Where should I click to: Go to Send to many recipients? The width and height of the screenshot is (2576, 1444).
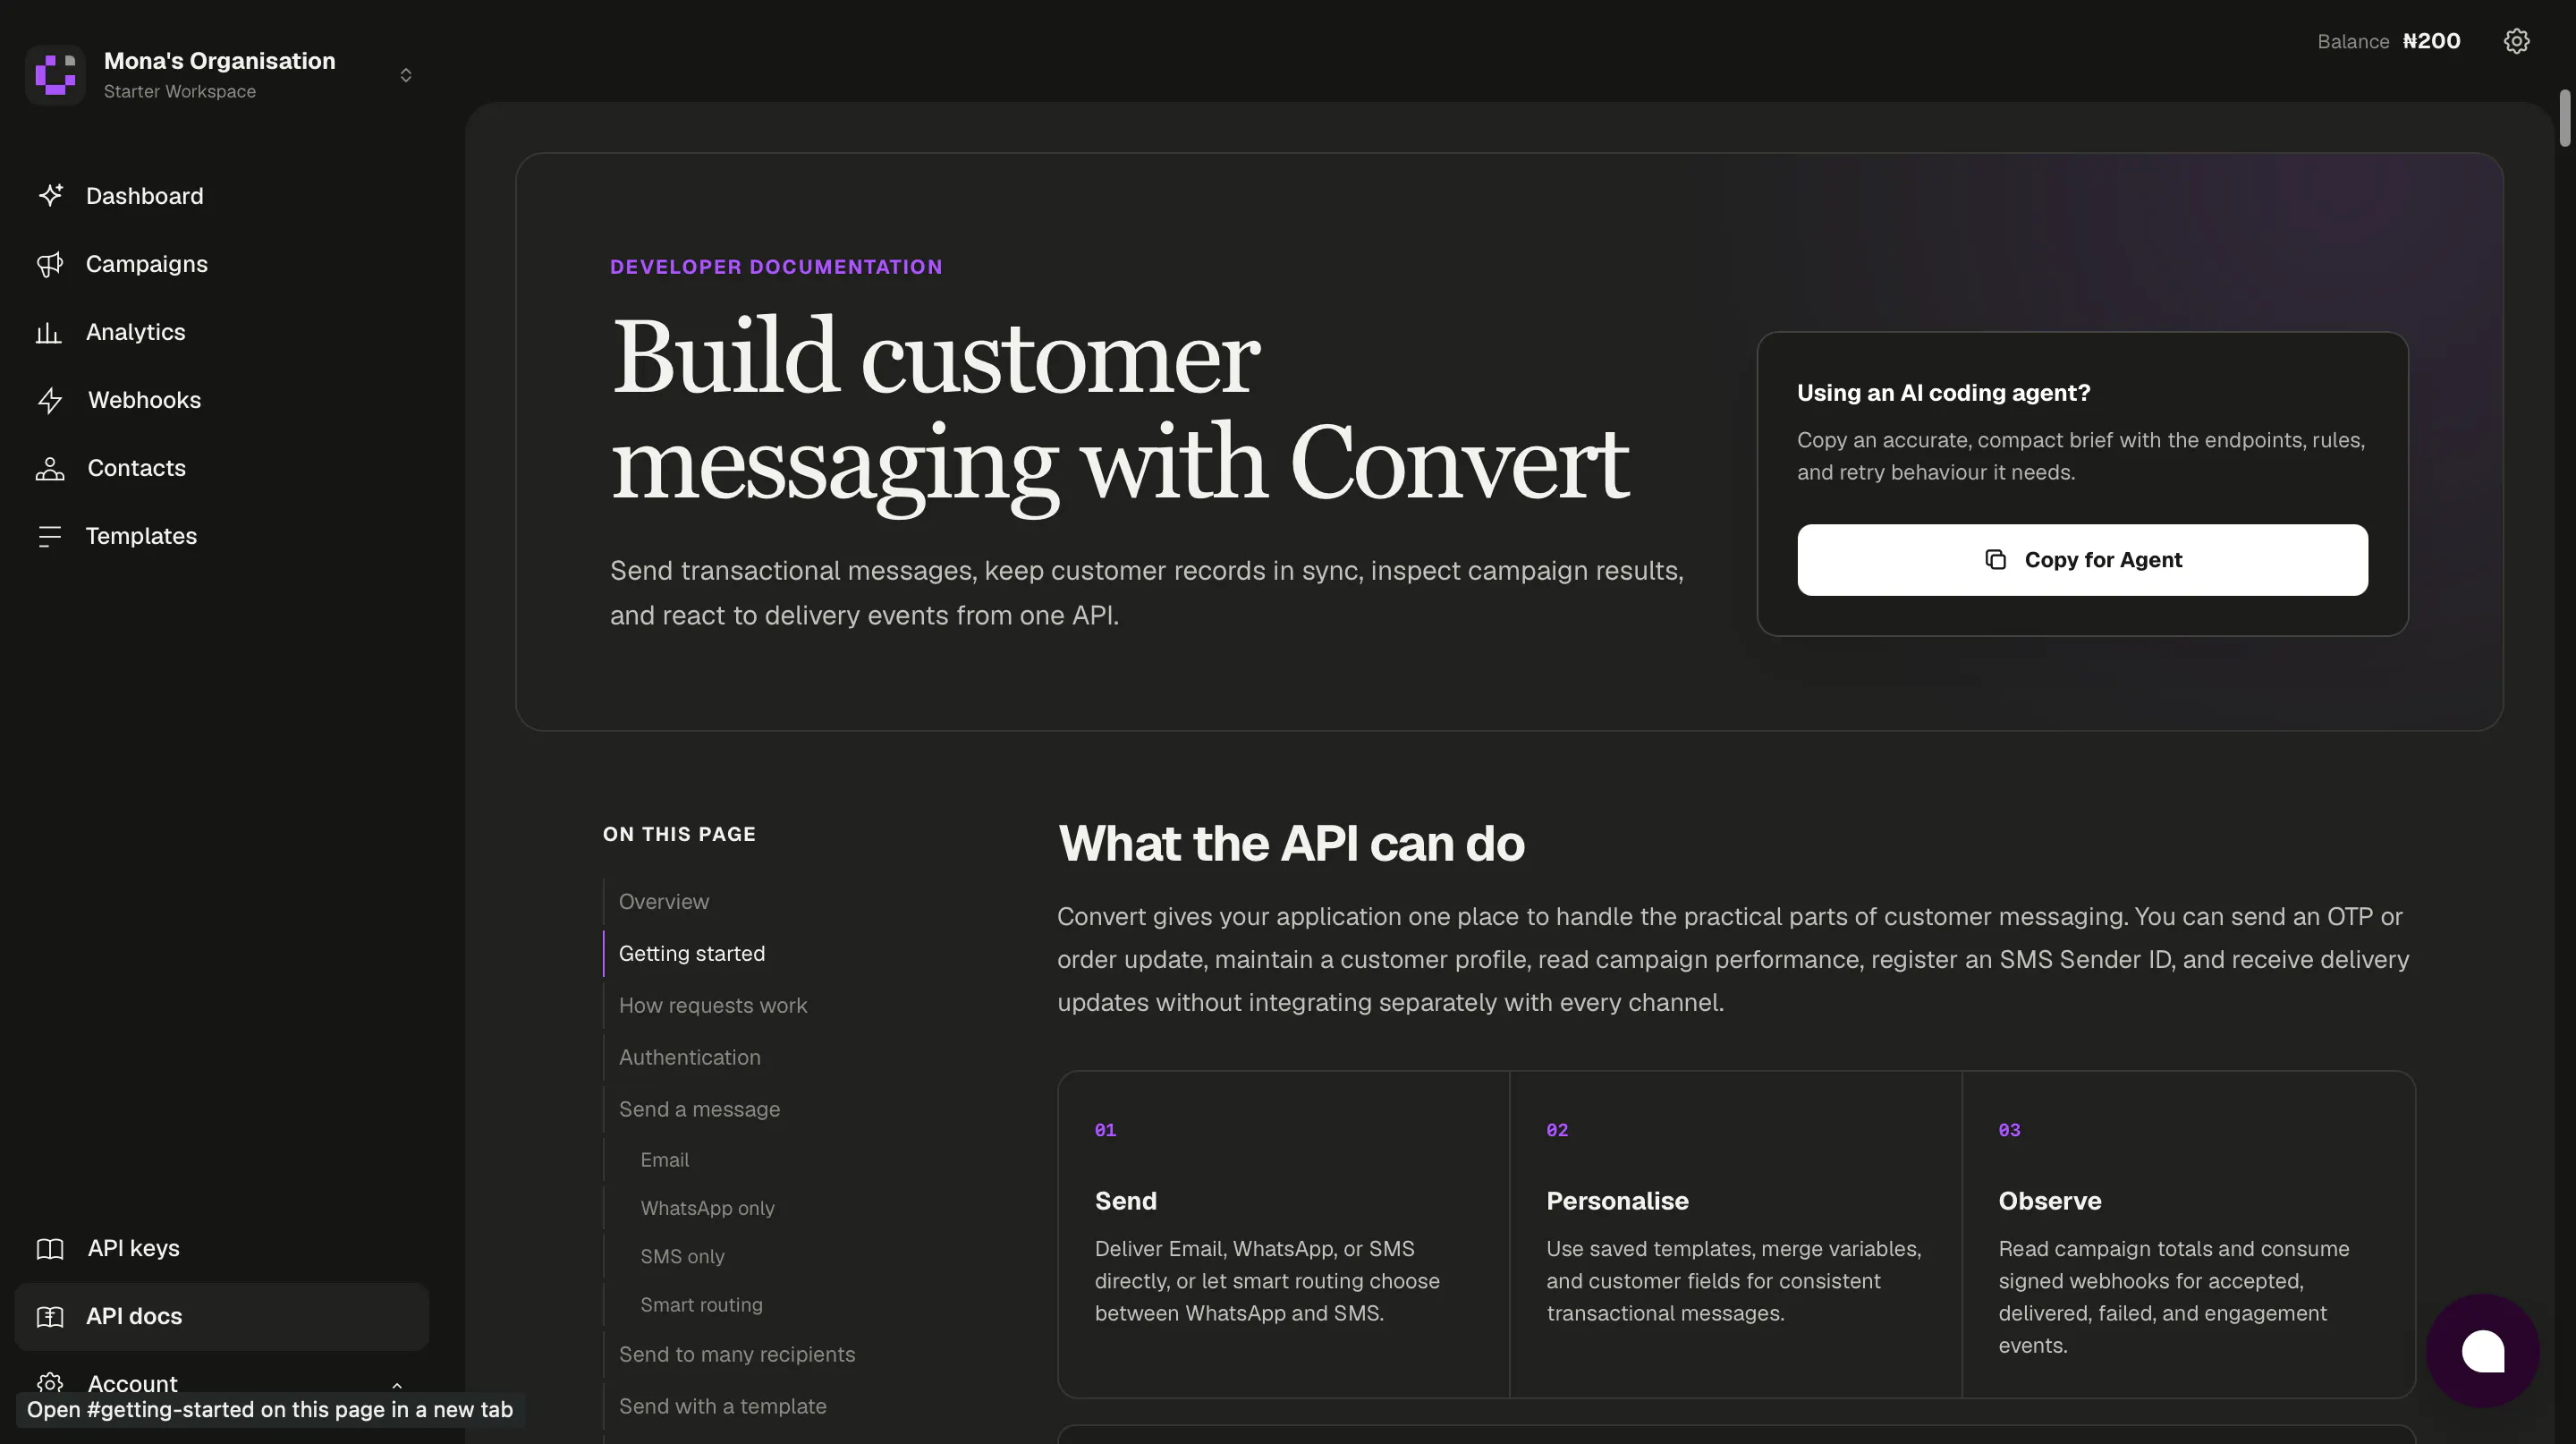pyautogui.click(x=737, y=1354)
